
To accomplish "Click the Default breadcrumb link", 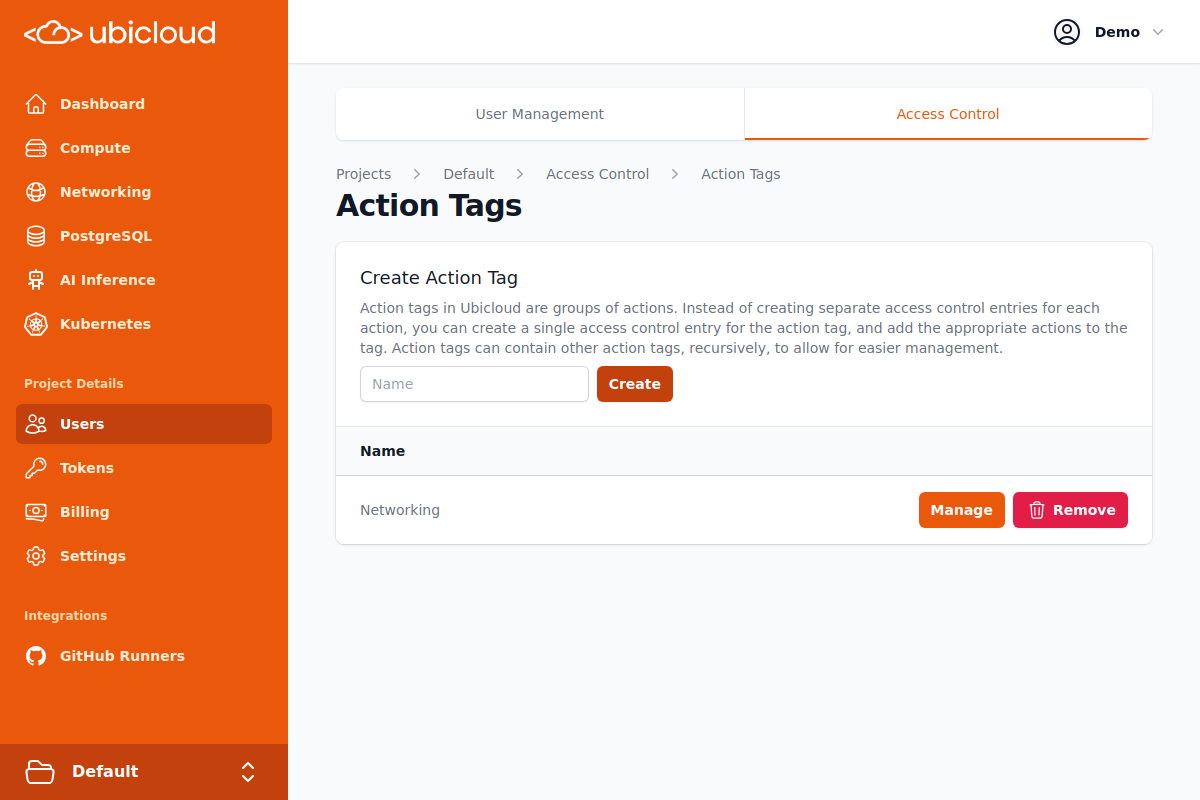I will pos(469,174).
